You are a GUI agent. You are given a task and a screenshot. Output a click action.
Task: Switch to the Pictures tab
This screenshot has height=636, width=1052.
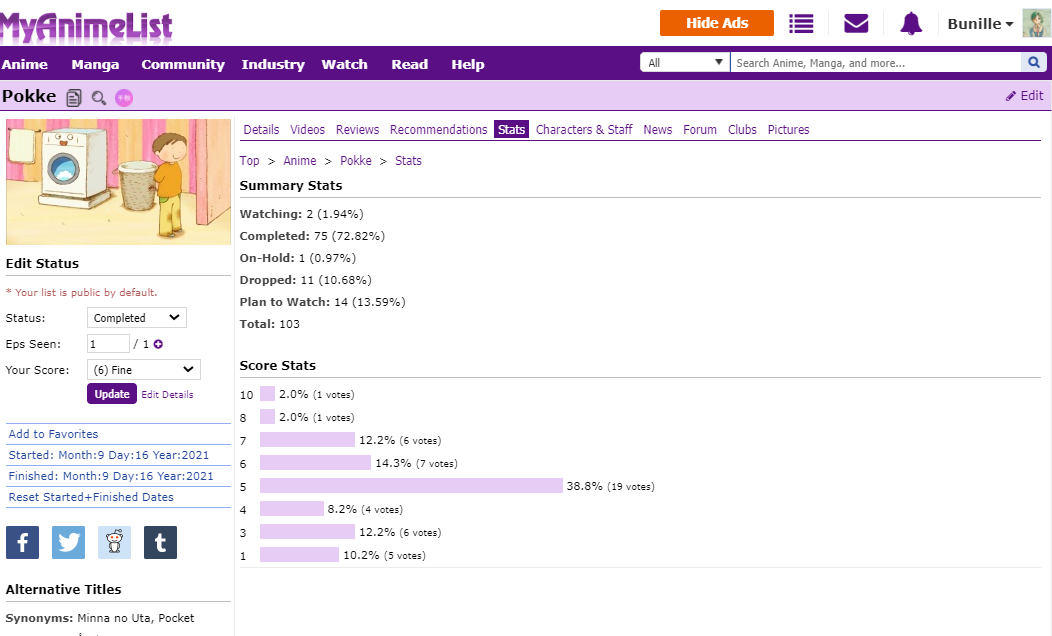point(788,129)
